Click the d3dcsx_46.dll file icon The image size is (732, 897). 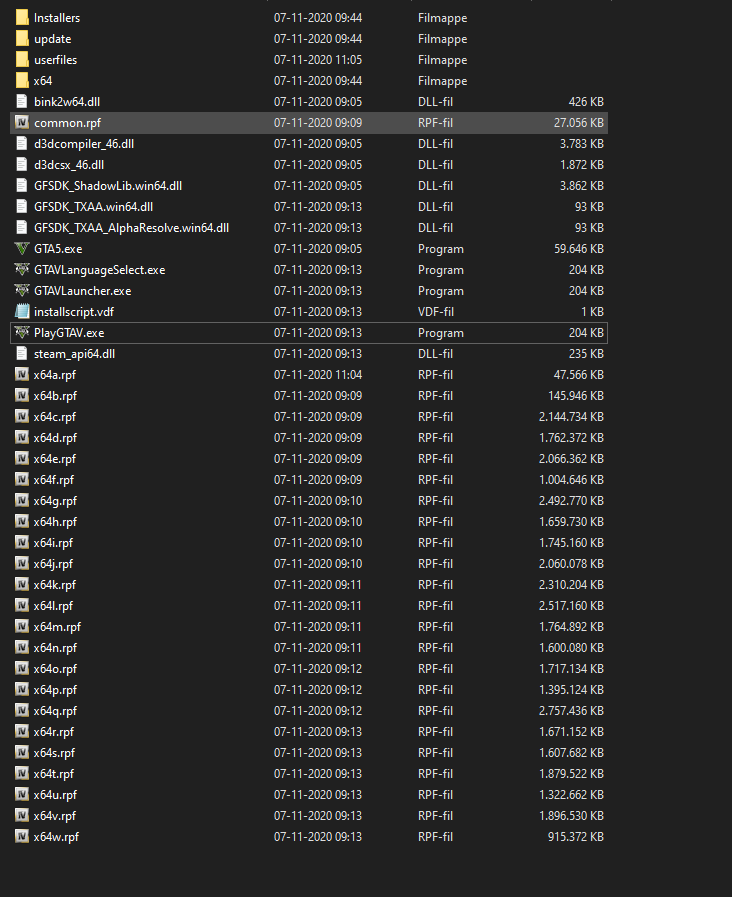pos(22,165)
